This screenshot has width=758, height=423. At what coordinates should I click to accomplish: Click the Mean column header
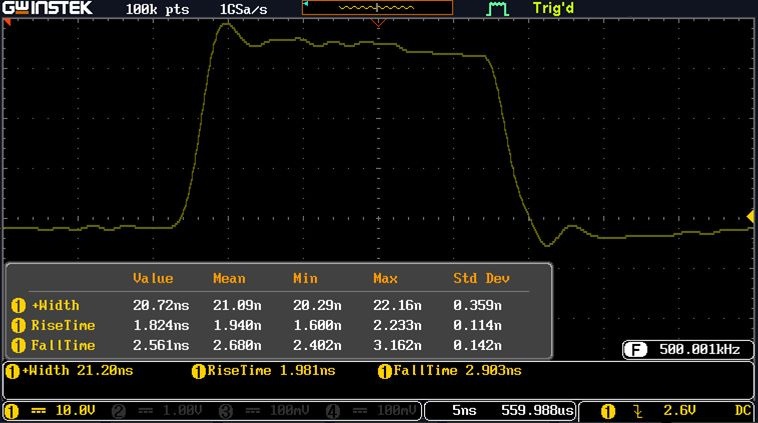coord(229,278)
